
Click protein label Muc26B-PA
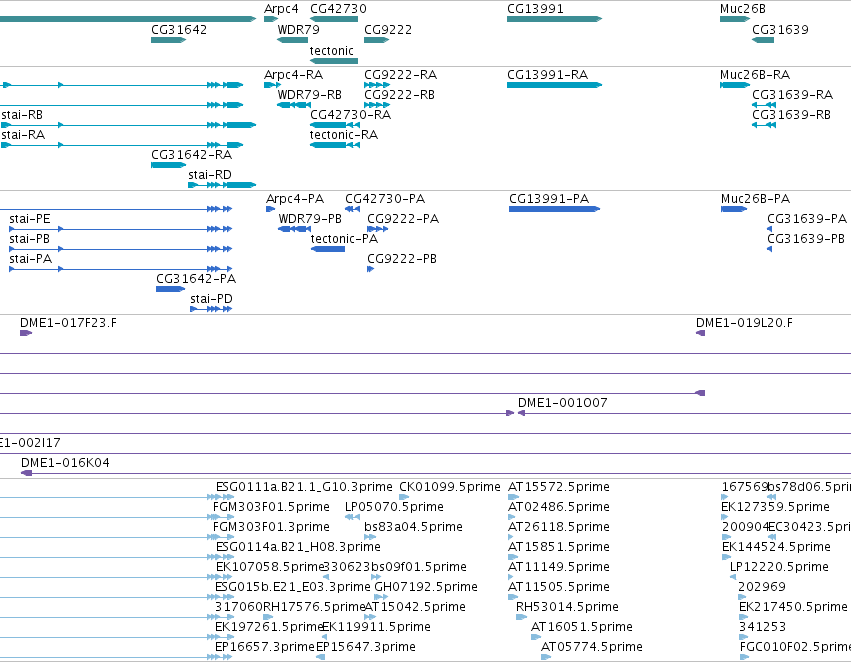(755, 199)
